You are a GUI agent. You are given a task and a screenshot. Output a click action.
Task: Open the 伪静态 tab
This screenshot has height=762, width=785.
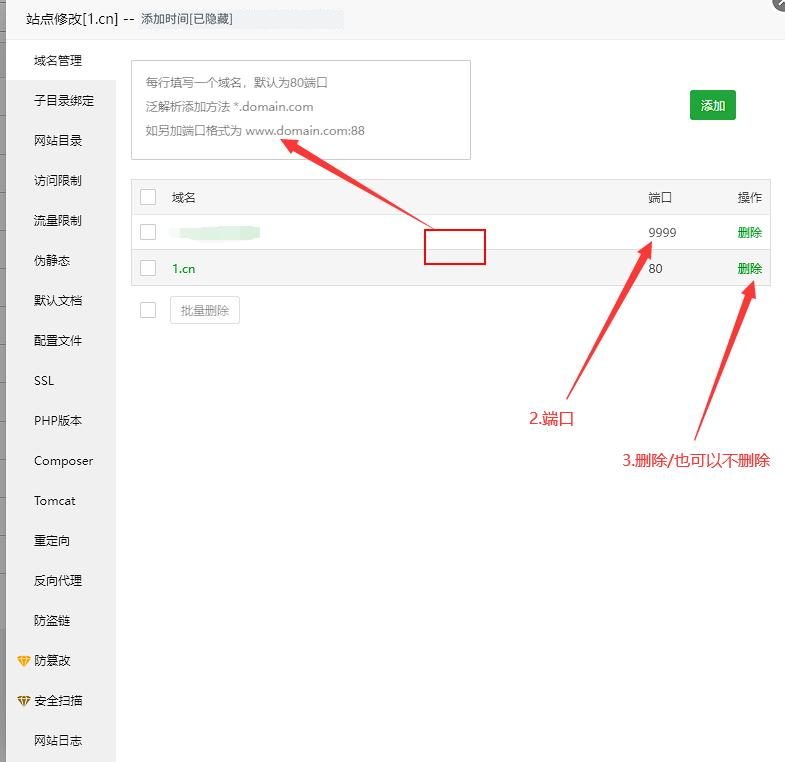pos(61,261)
